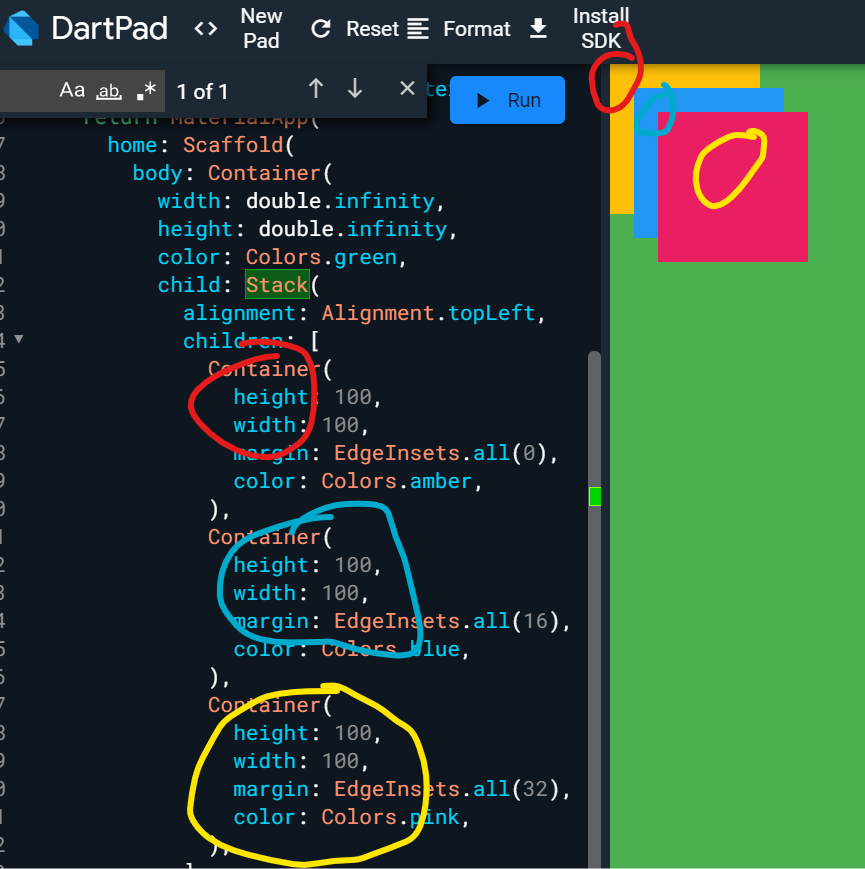865x869 pixels.
Task: Click the code brackets icon beside New Pad
Action: pyautogui.click(x=206, y=28)
